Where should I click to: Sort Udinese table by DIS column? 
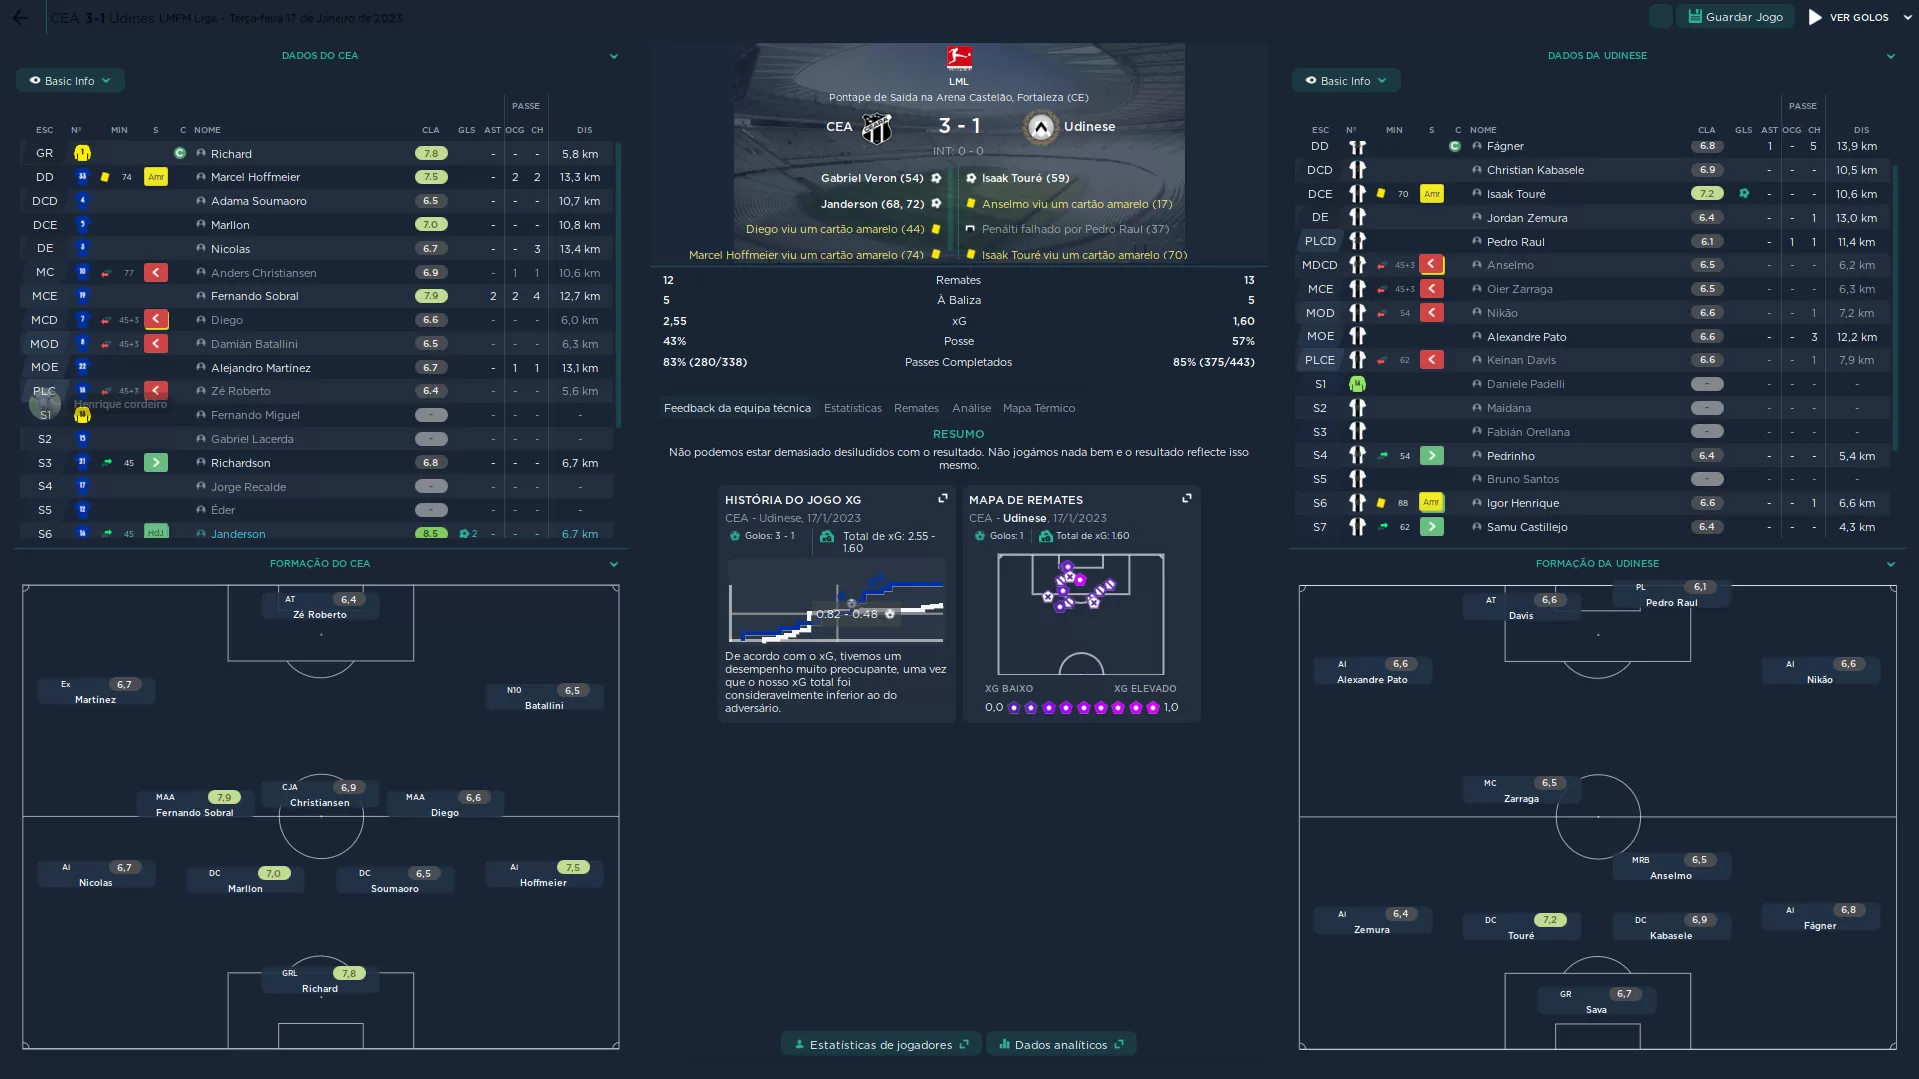(x=1861, y=130)
